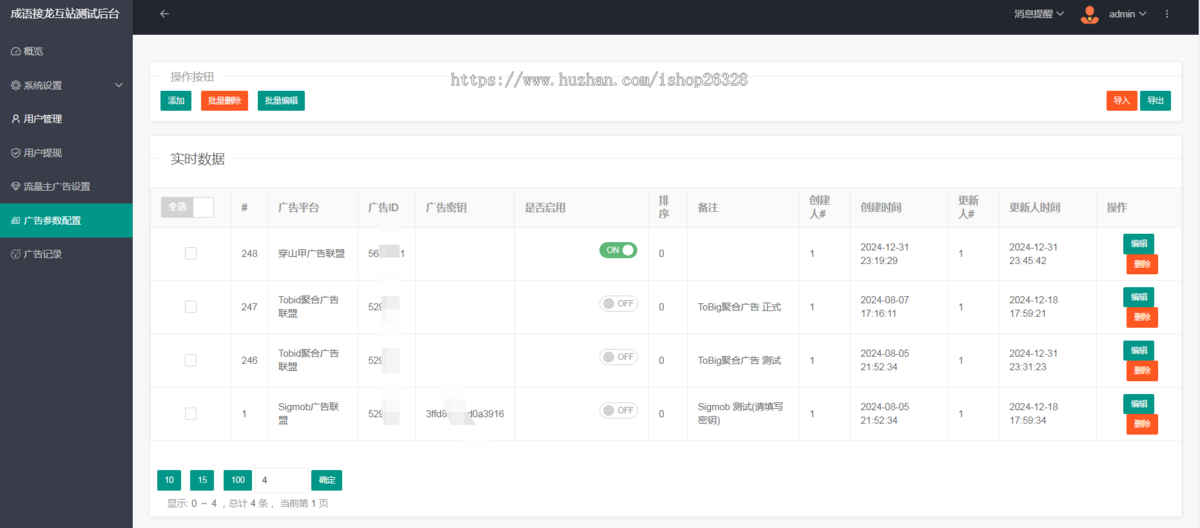
Task: Click 编辑 for row 247
Action: [x=1138, y=297]
